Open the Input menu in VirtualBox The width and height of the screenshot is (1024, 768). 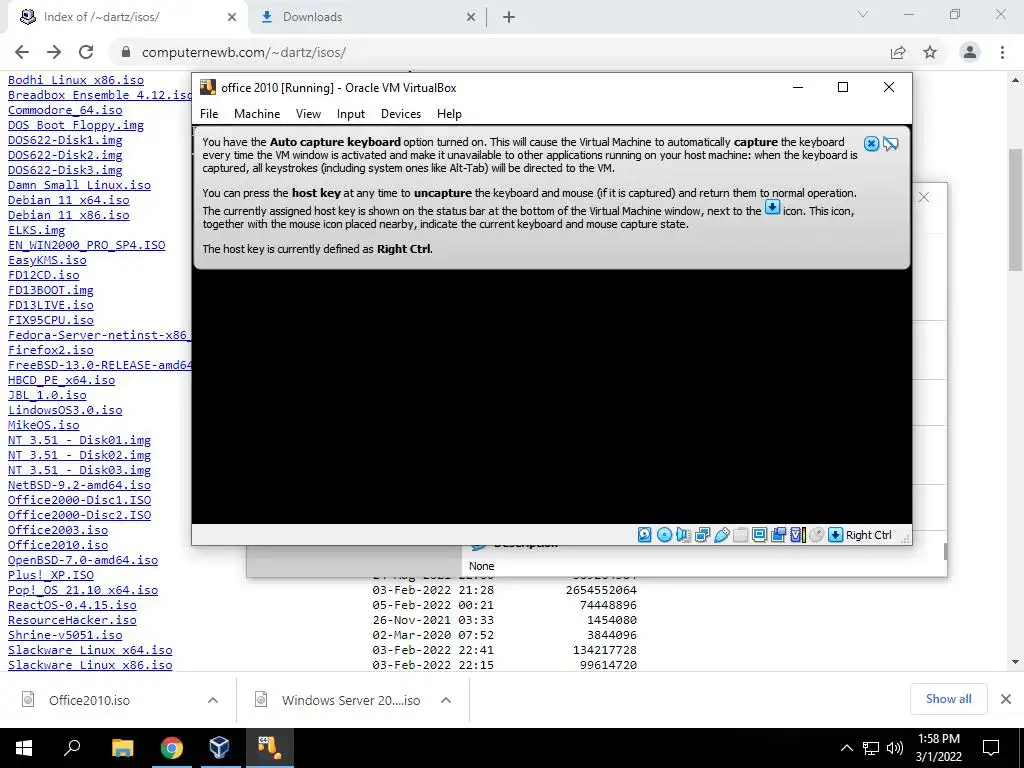(x=351, y=114)
